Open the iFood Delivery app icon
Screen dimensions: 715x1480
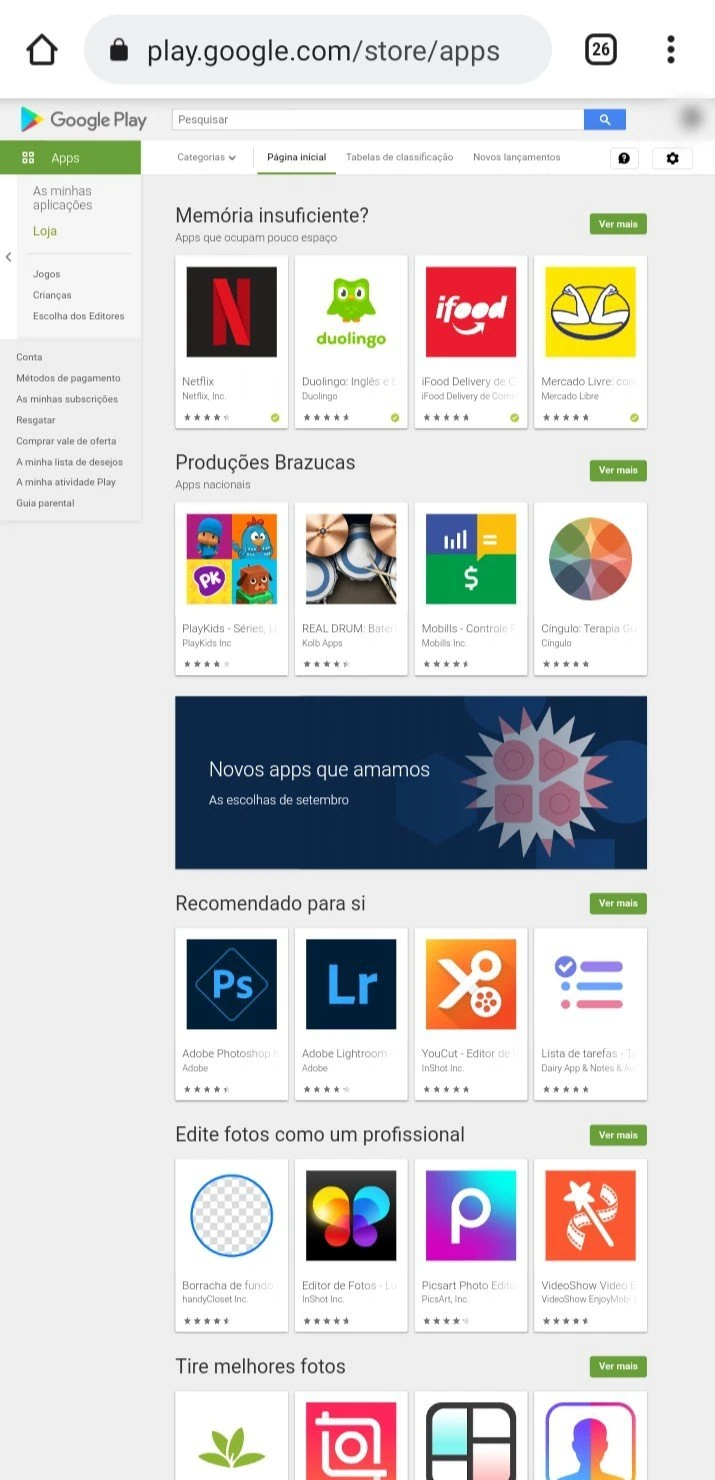tap(471, 312)
